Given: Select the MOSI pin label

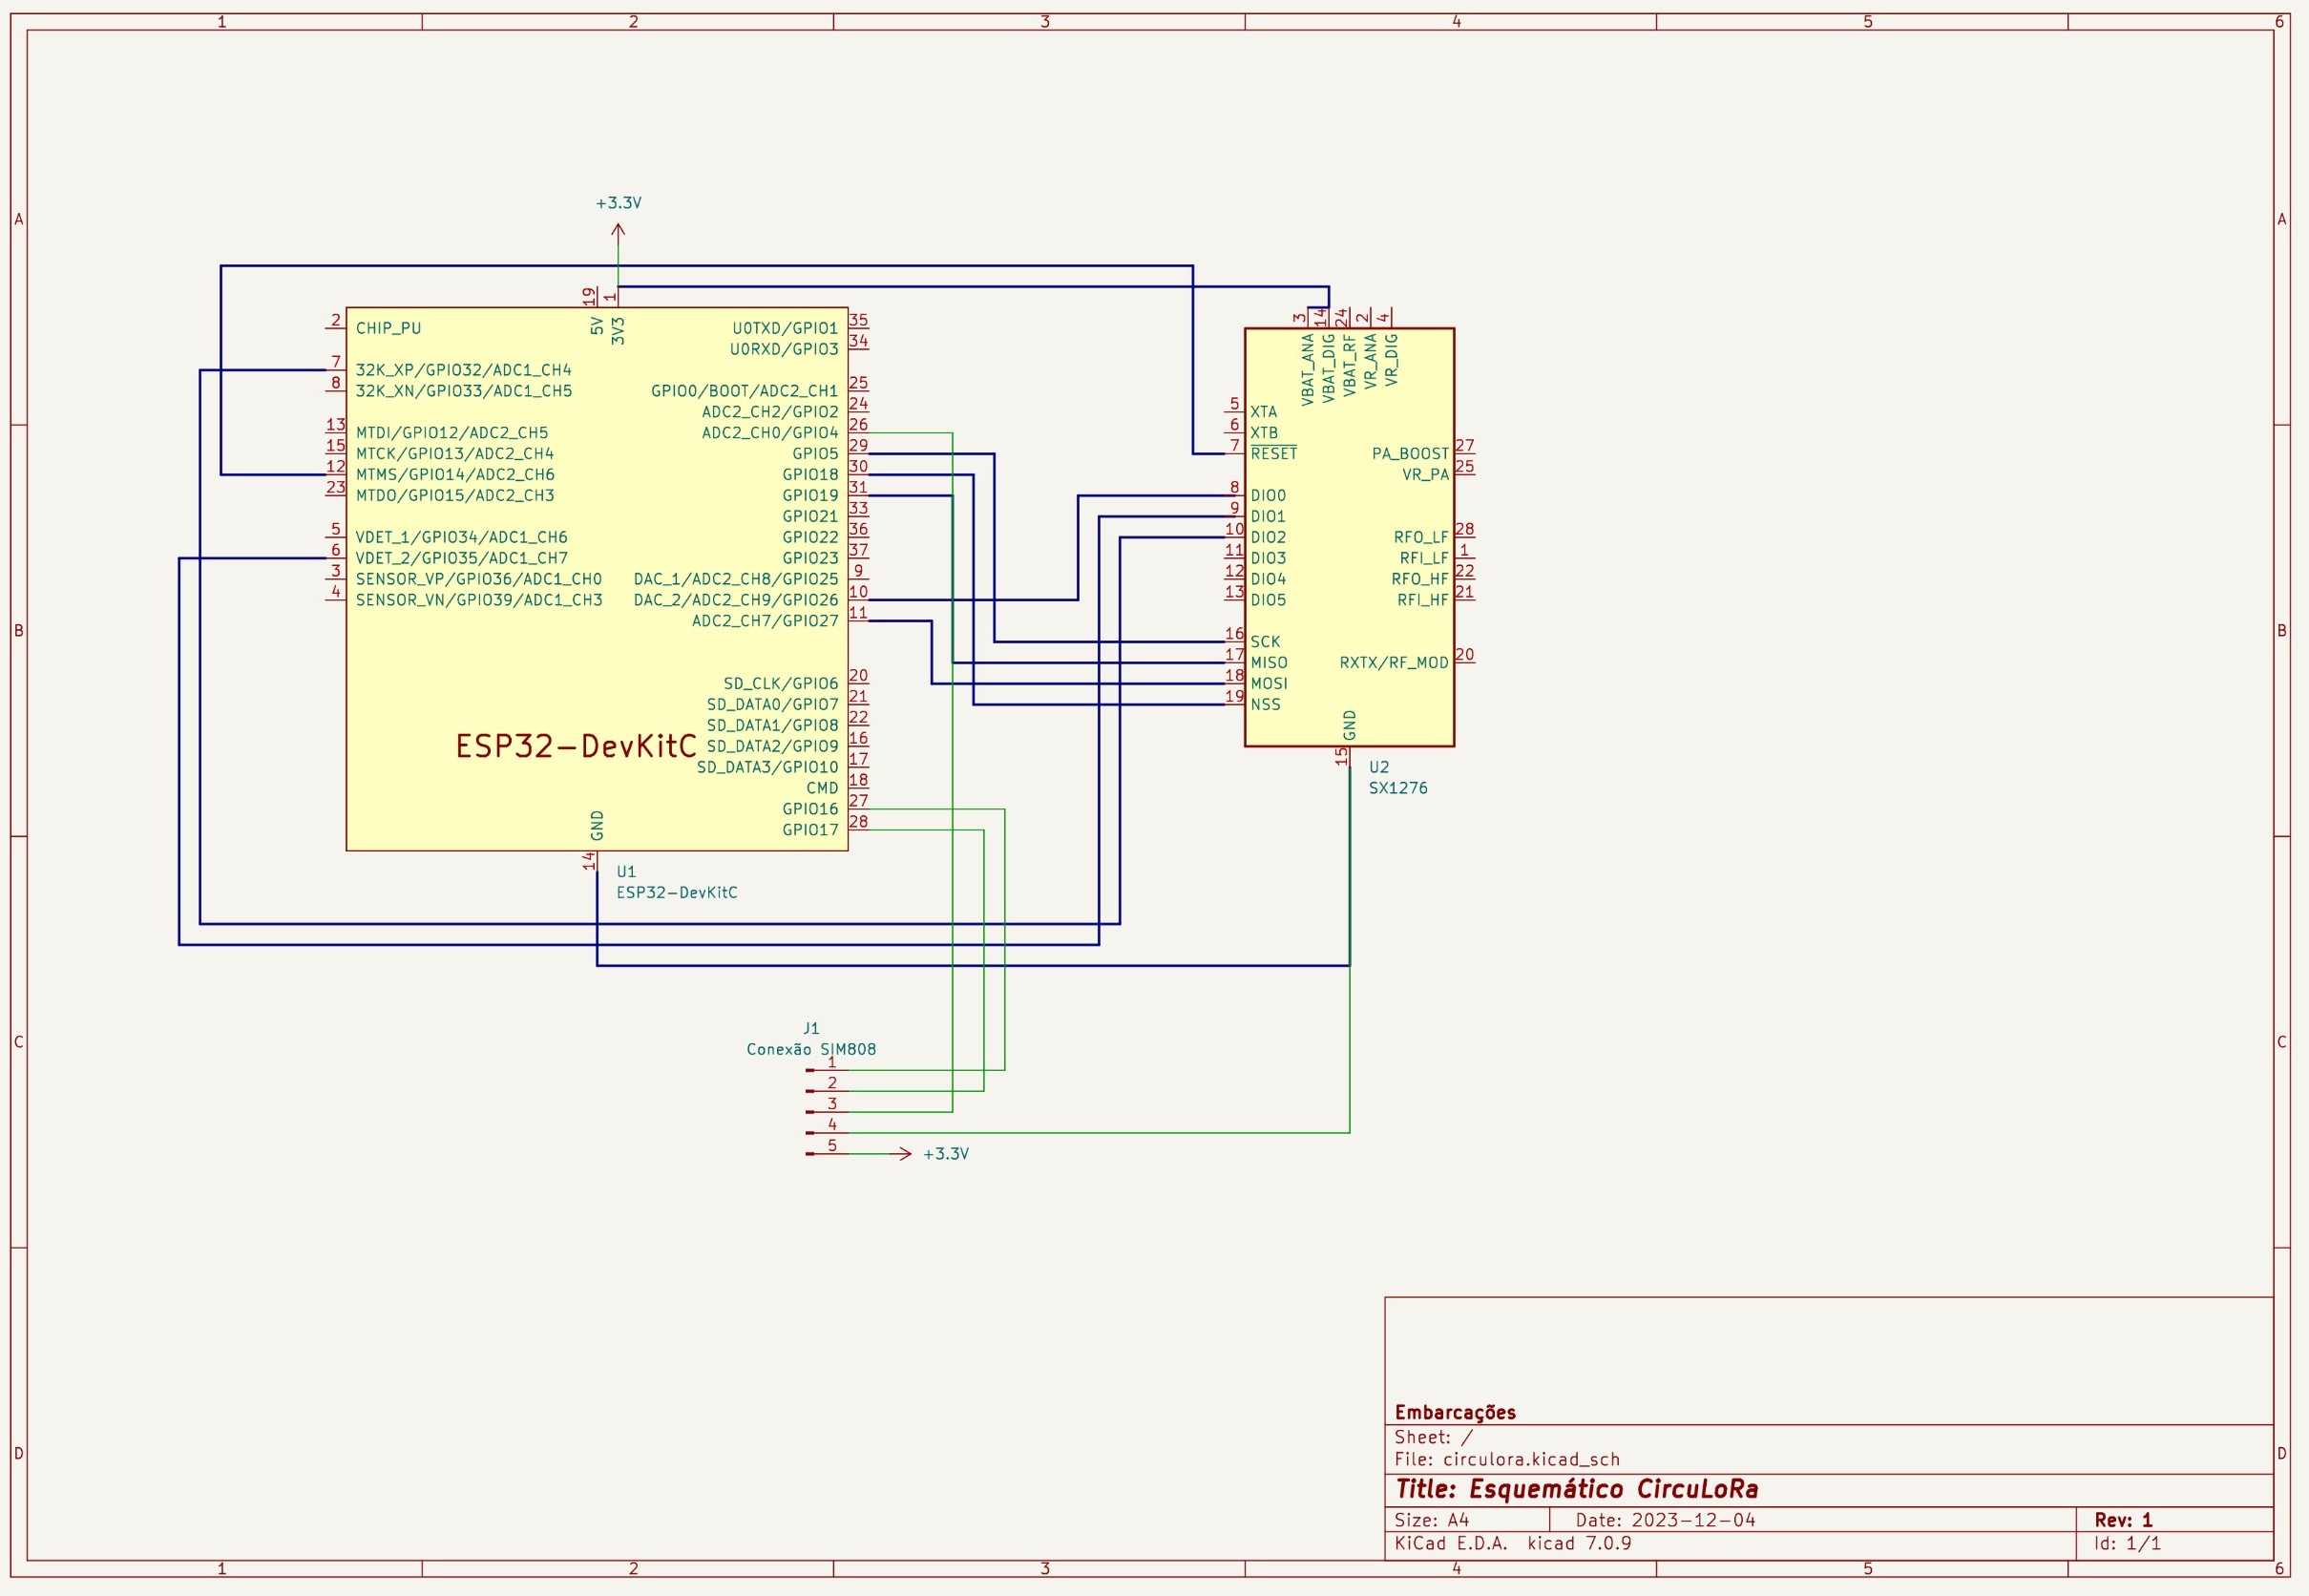Looking at the screenshot, I should [x=1269, y=684].
